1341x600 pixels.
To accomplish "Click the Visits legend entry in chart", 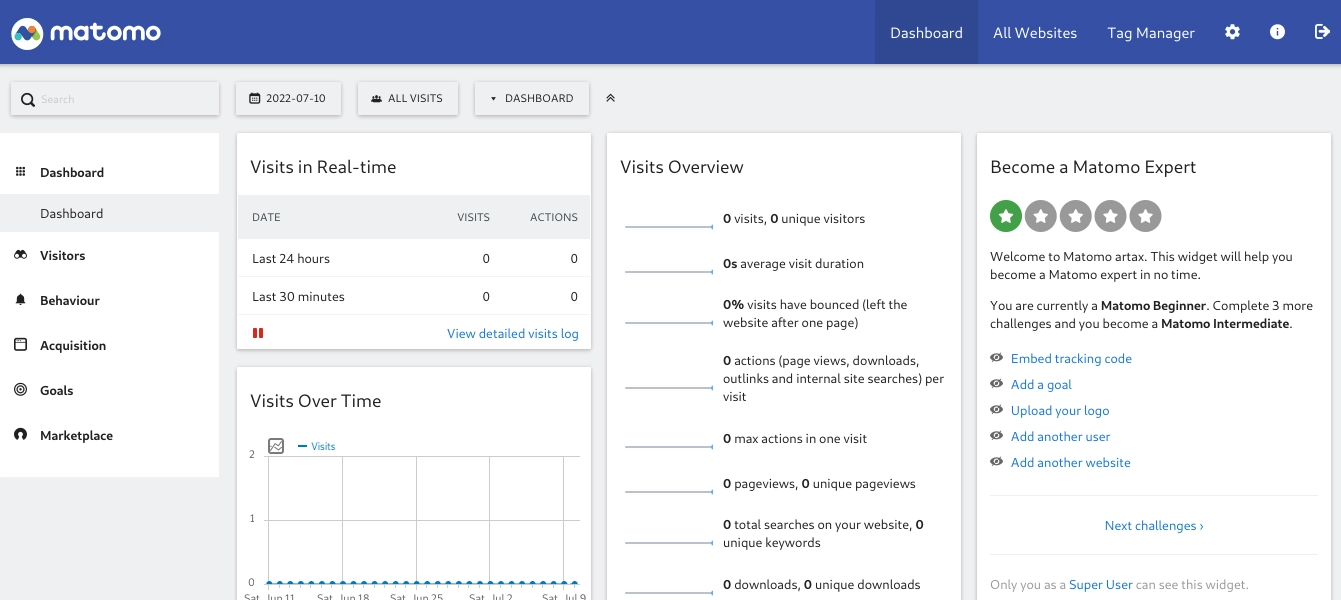I will pyautogui.click(x=317, y=446).
